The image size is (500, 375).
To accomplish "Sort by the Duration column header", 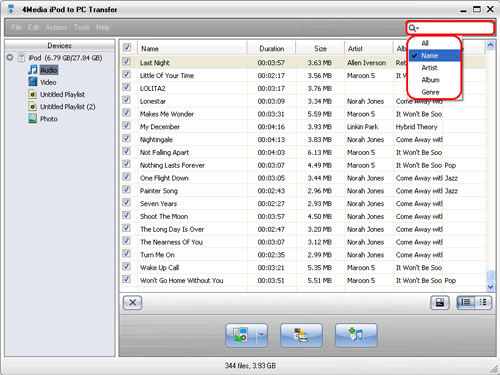I will tap(271, 48).
